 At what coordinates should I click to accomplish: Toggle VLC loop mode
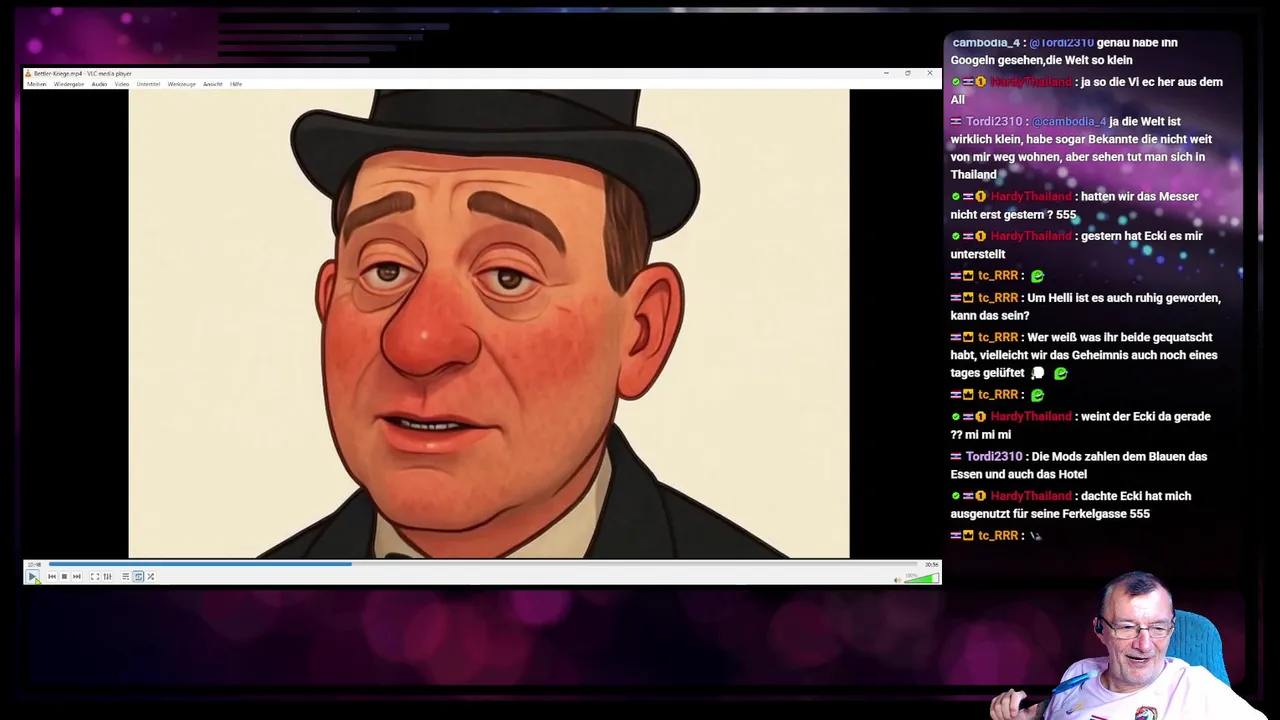pyautogui.click(x=138, y=577)
